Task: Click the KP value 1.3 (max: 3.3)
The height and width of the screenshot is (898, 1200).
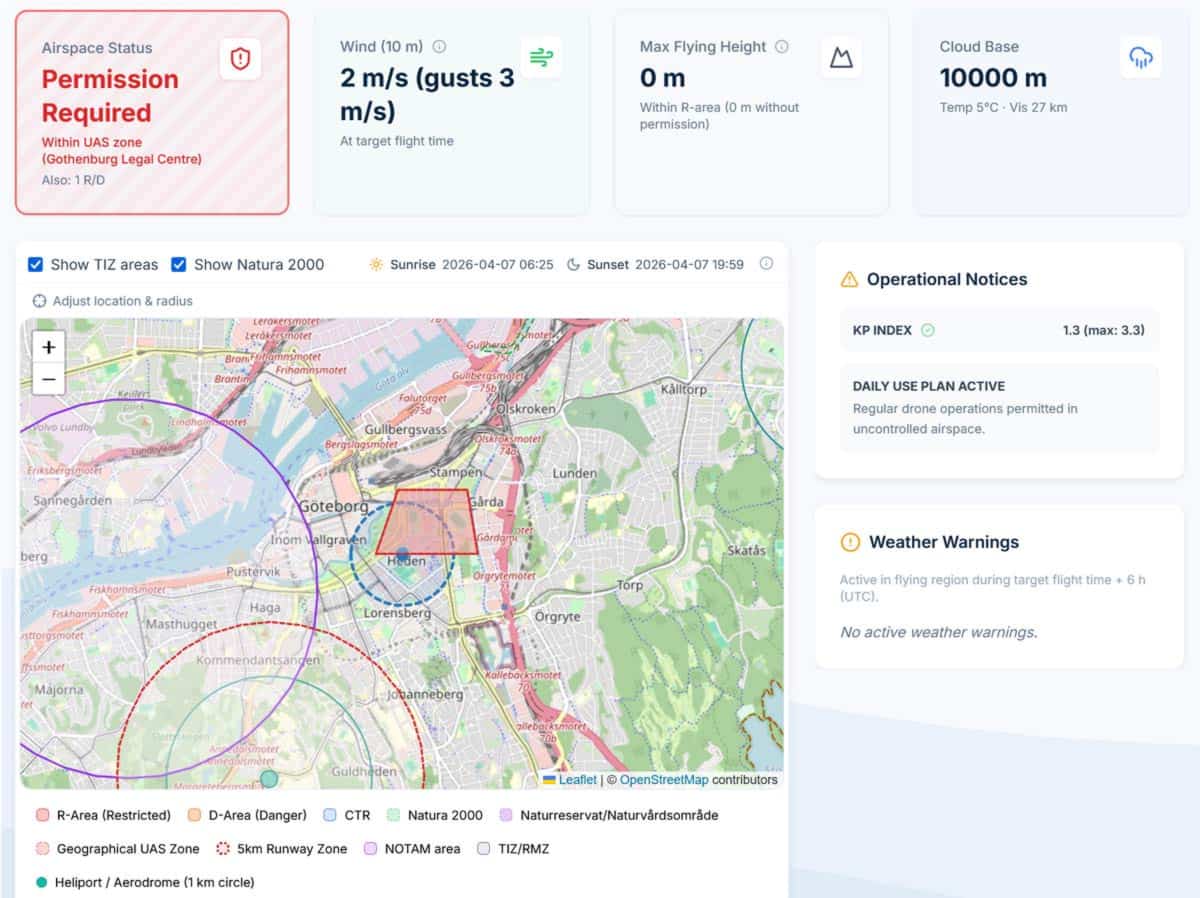Action: 1104,330
